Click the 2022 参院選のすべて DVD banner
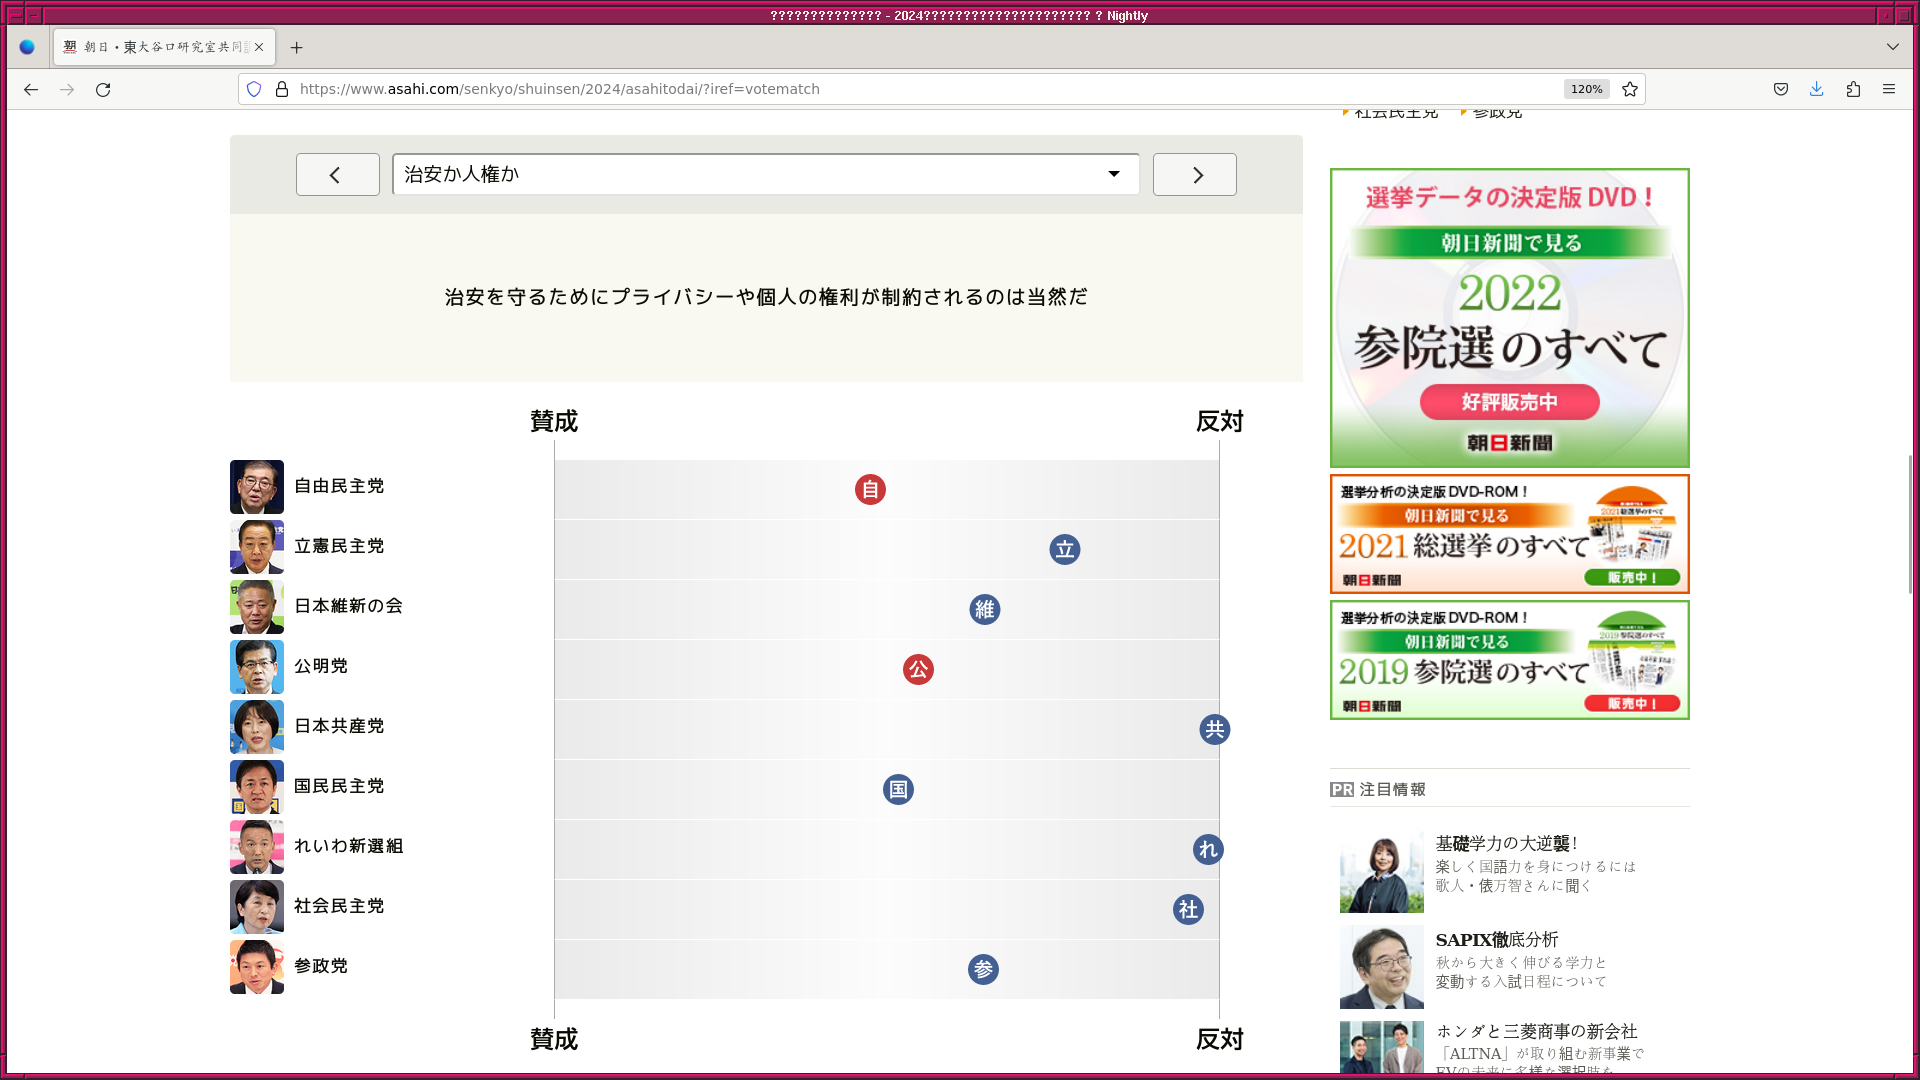 [x=1509, y=318]
